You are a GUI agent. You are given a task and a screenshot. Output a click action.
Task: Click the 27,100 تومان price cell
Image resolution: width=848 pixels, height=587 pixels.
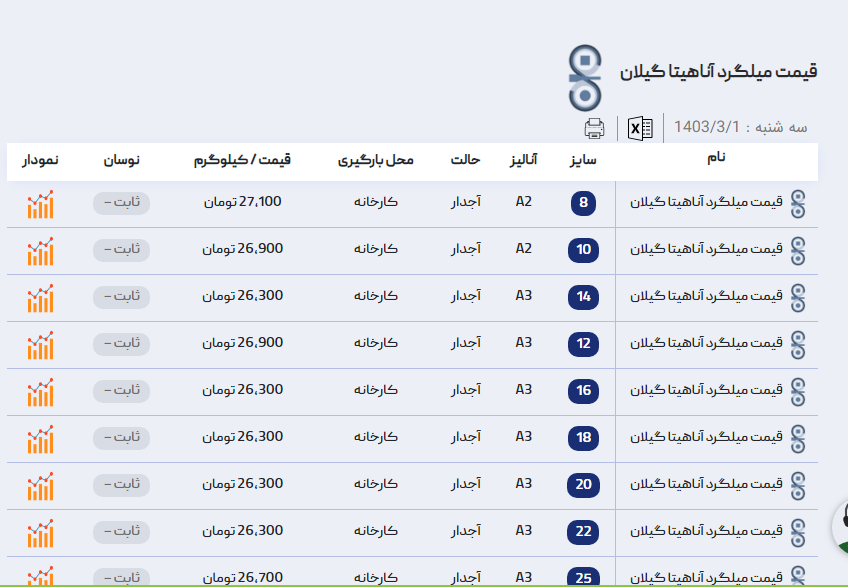click(243, 202)
